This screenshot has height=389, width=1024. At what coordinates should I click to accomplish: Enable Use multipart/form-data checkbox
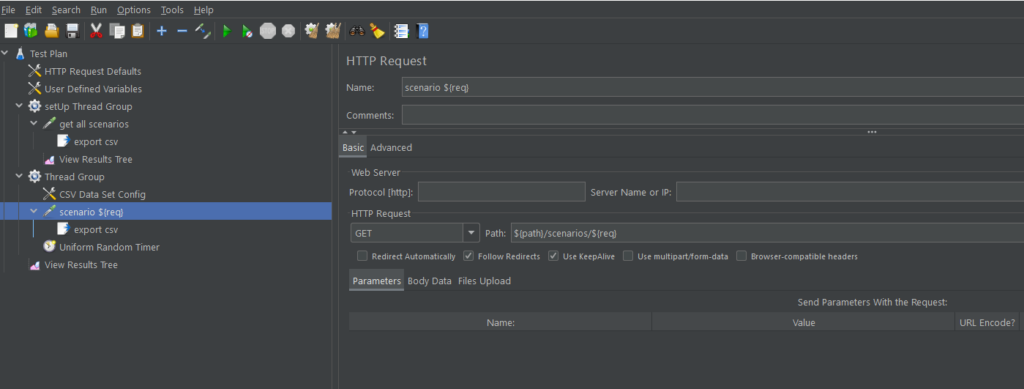coord(628,256)
